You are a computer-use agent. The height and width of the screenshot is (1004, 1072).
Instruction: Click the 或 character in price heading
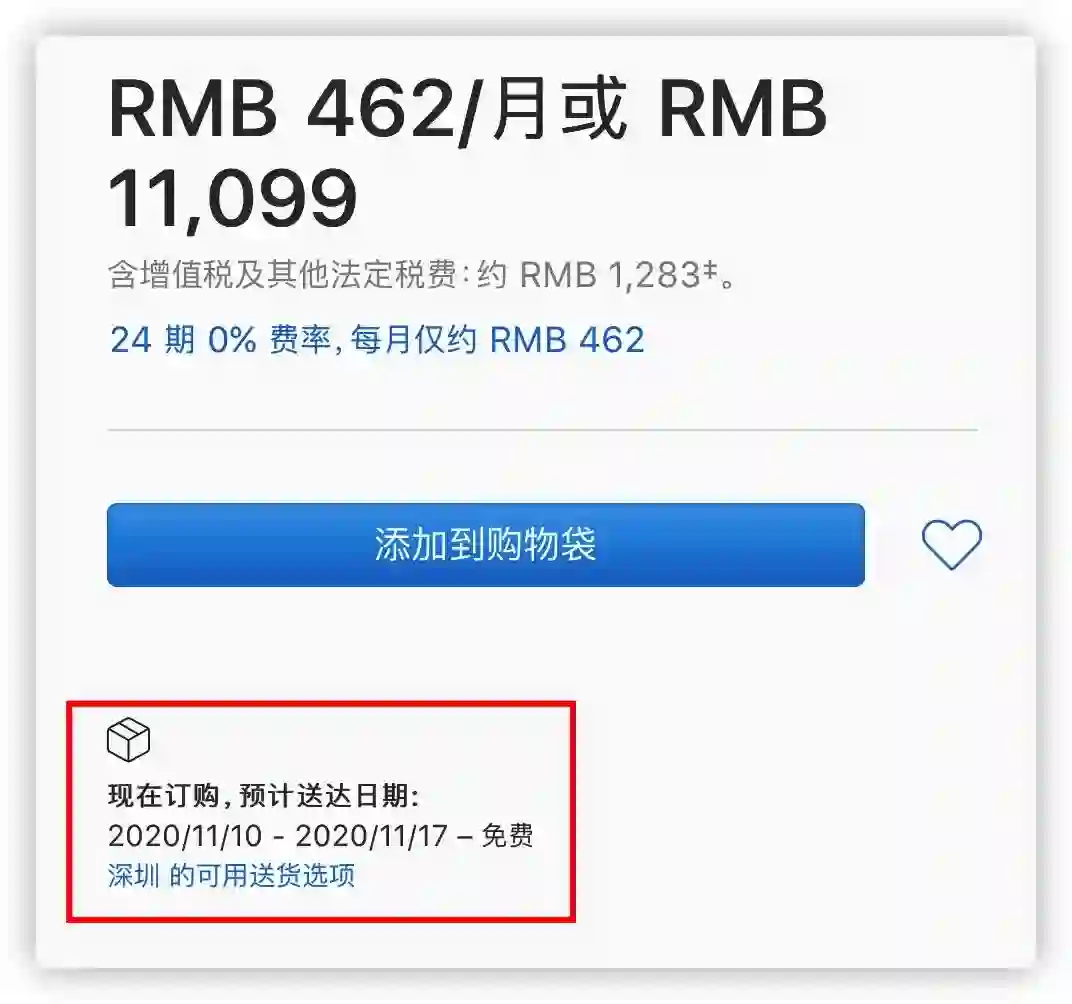(593, 109)
